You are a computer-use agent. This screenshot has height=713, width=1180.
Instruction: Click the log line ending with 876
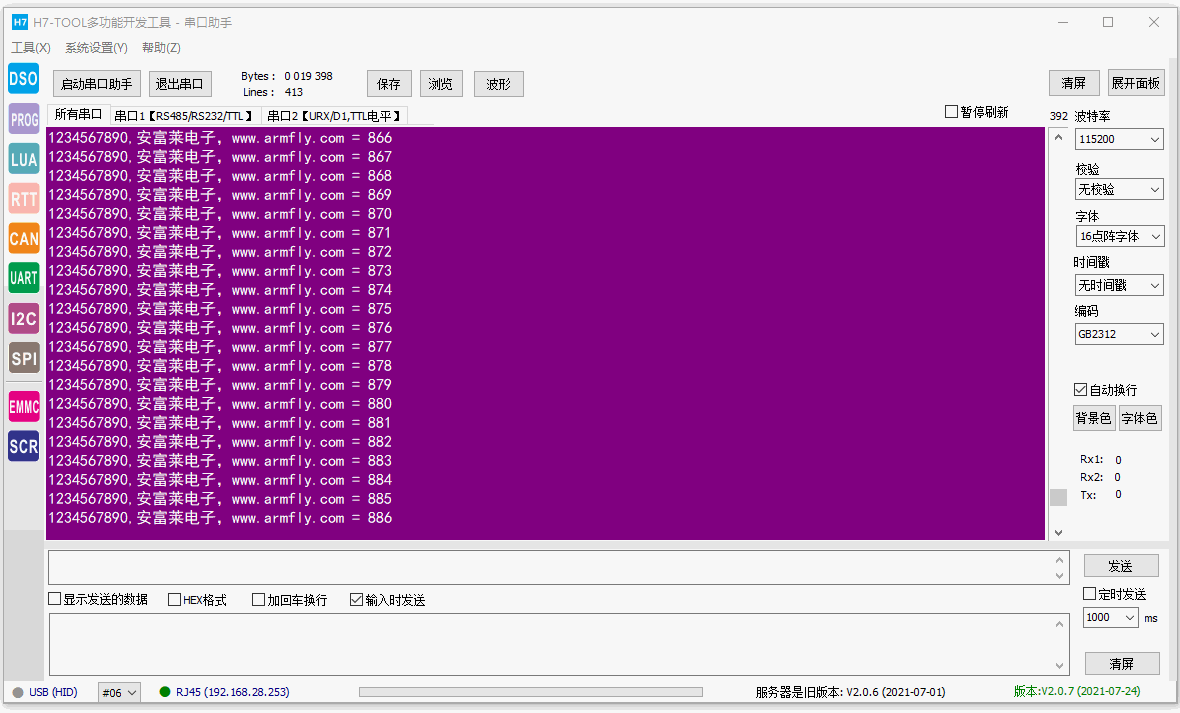pyautogui.click(x=220, y=328)
